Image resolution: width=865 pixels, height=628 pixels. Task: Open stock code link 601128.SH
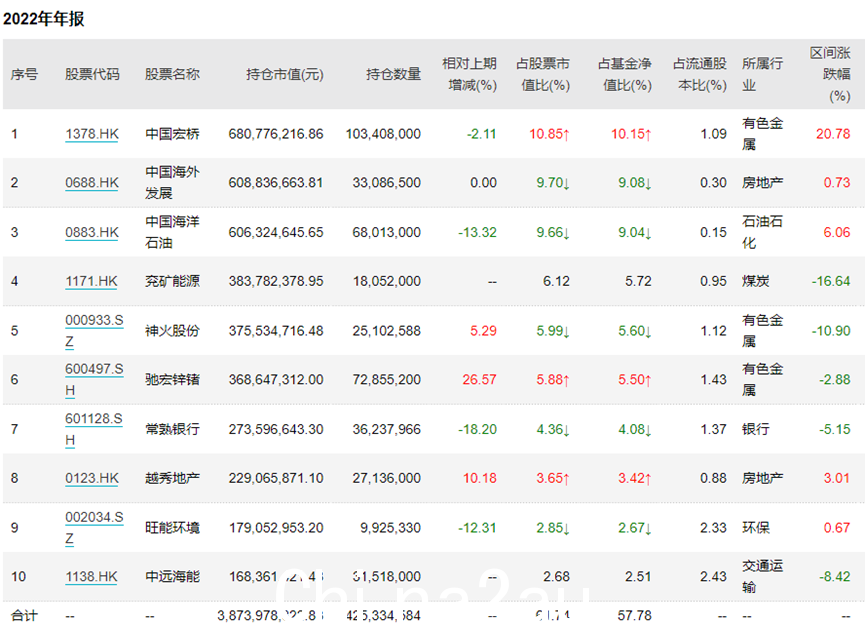tap(94, 429)
